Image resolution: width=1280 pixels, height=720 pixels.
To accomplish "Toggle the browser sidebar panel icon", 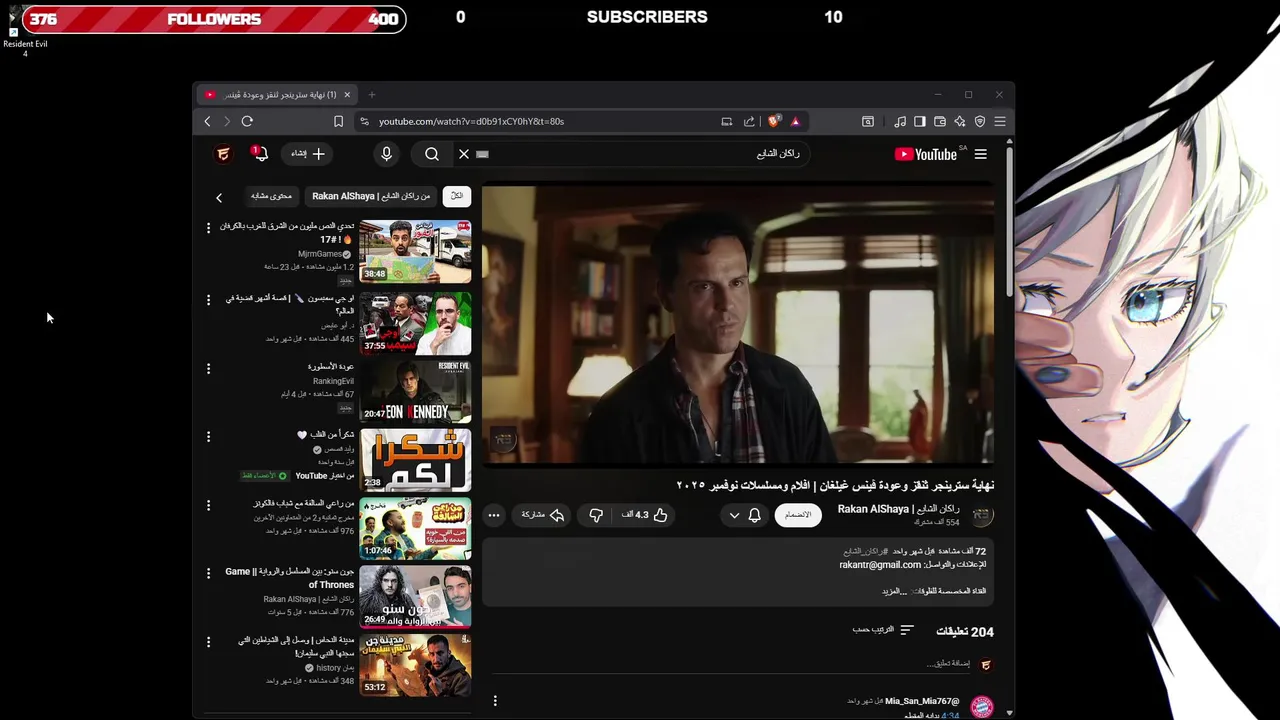I will click(919, 121).
